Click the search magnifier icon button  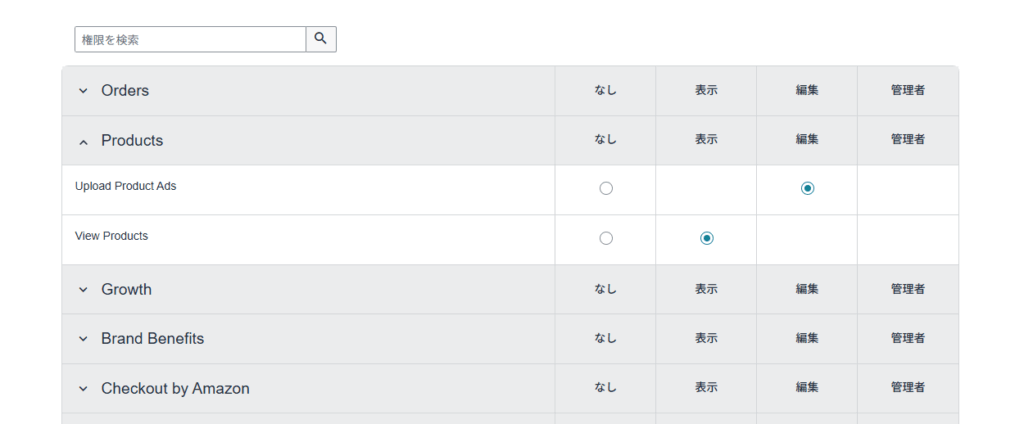[x=321, y=39]
